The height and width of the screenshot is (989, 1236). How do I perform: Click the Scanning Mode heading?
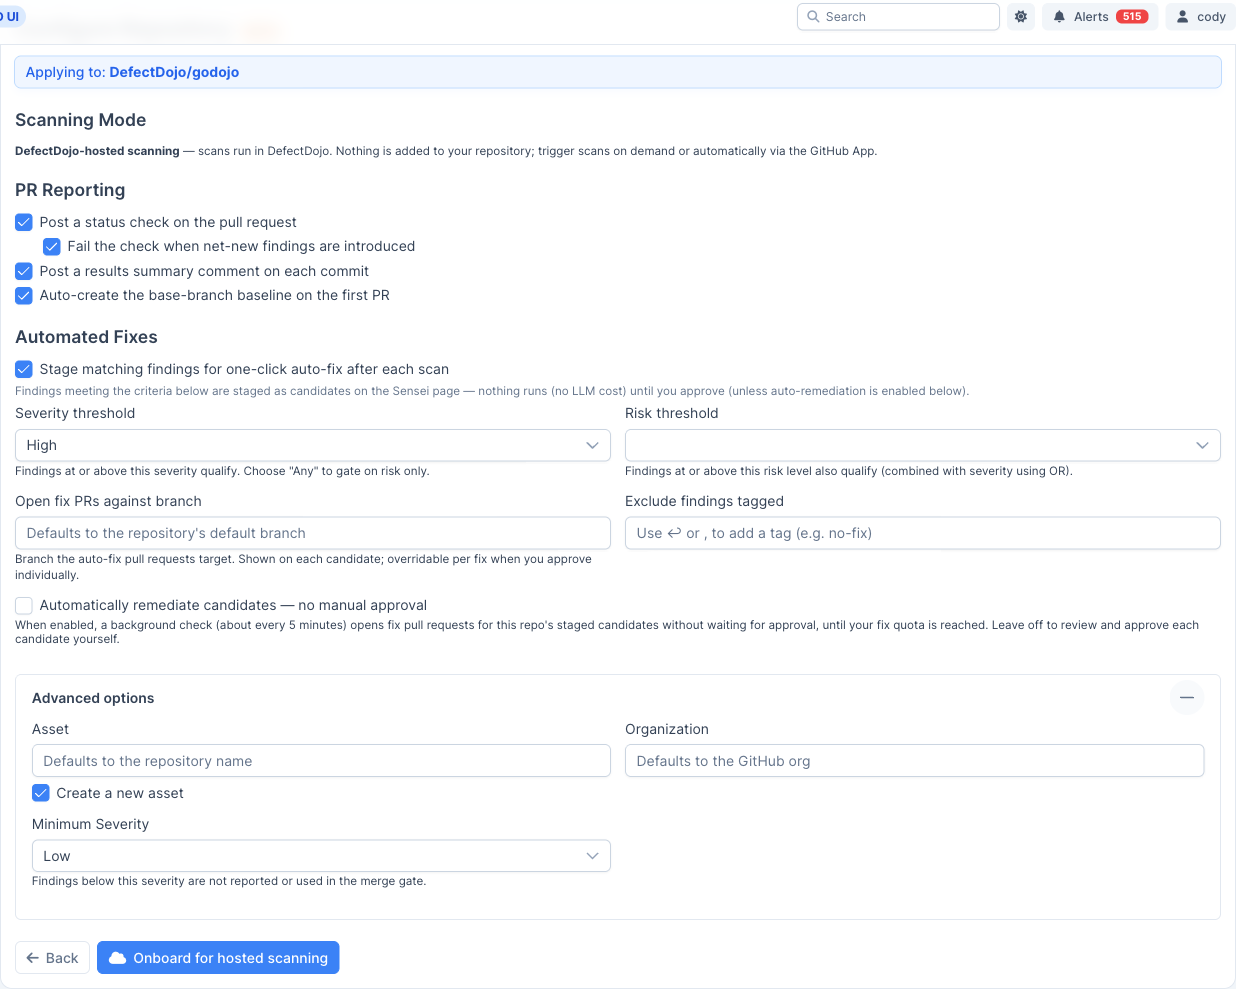pos(81,120)
